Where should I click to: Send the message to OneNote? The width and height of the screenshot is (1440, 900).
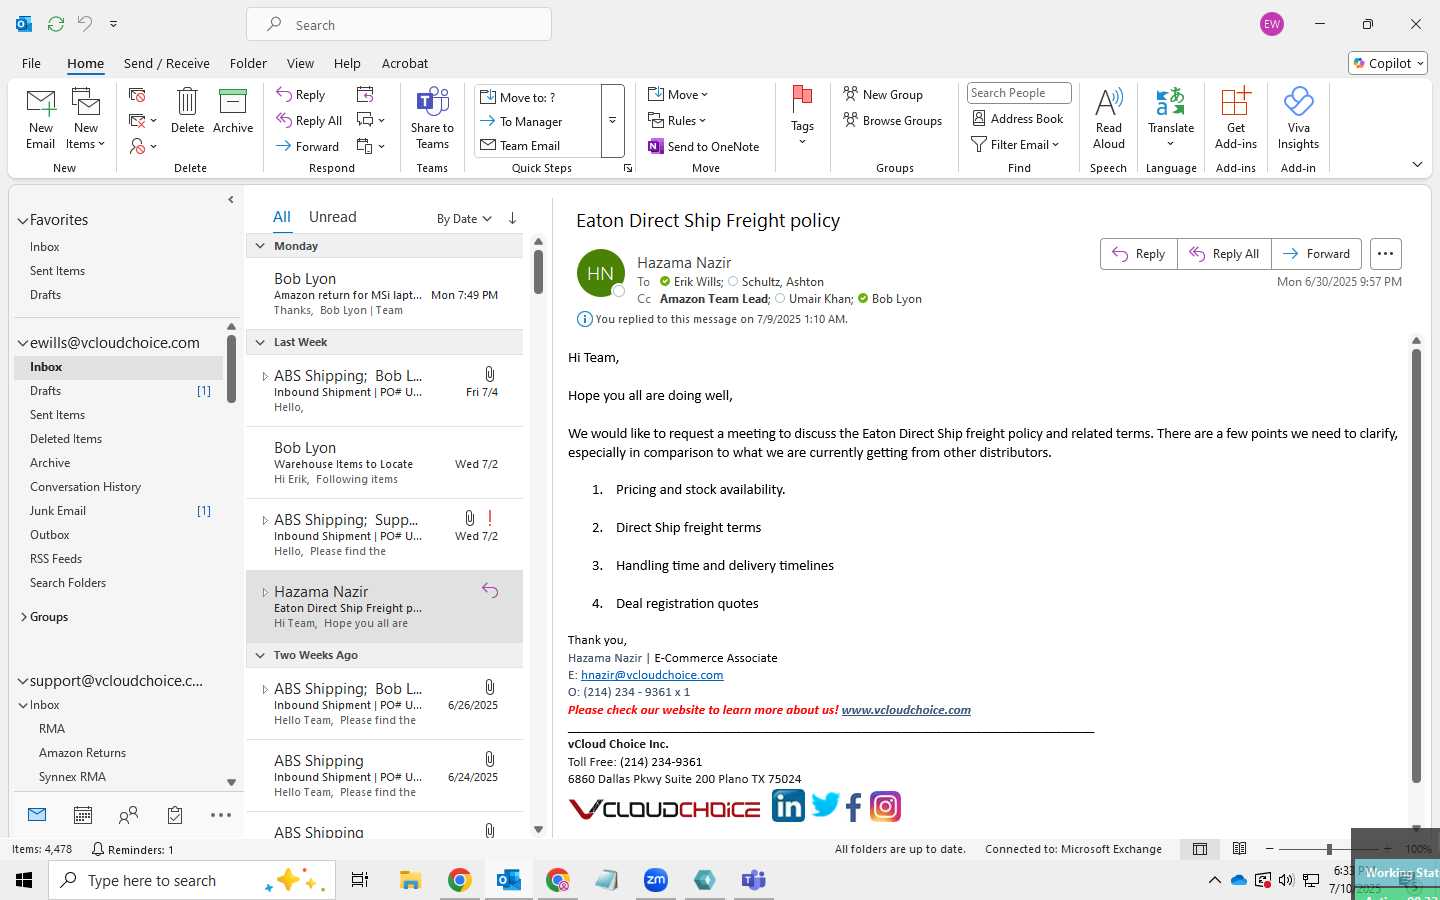pos(704,147)
